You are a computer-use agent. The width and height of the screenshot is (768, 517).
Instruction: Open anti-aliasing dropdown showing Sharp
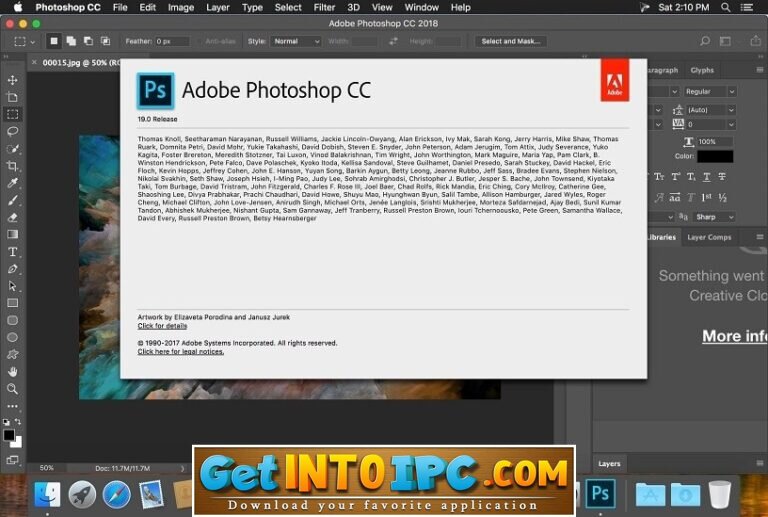tap(714, 217)
